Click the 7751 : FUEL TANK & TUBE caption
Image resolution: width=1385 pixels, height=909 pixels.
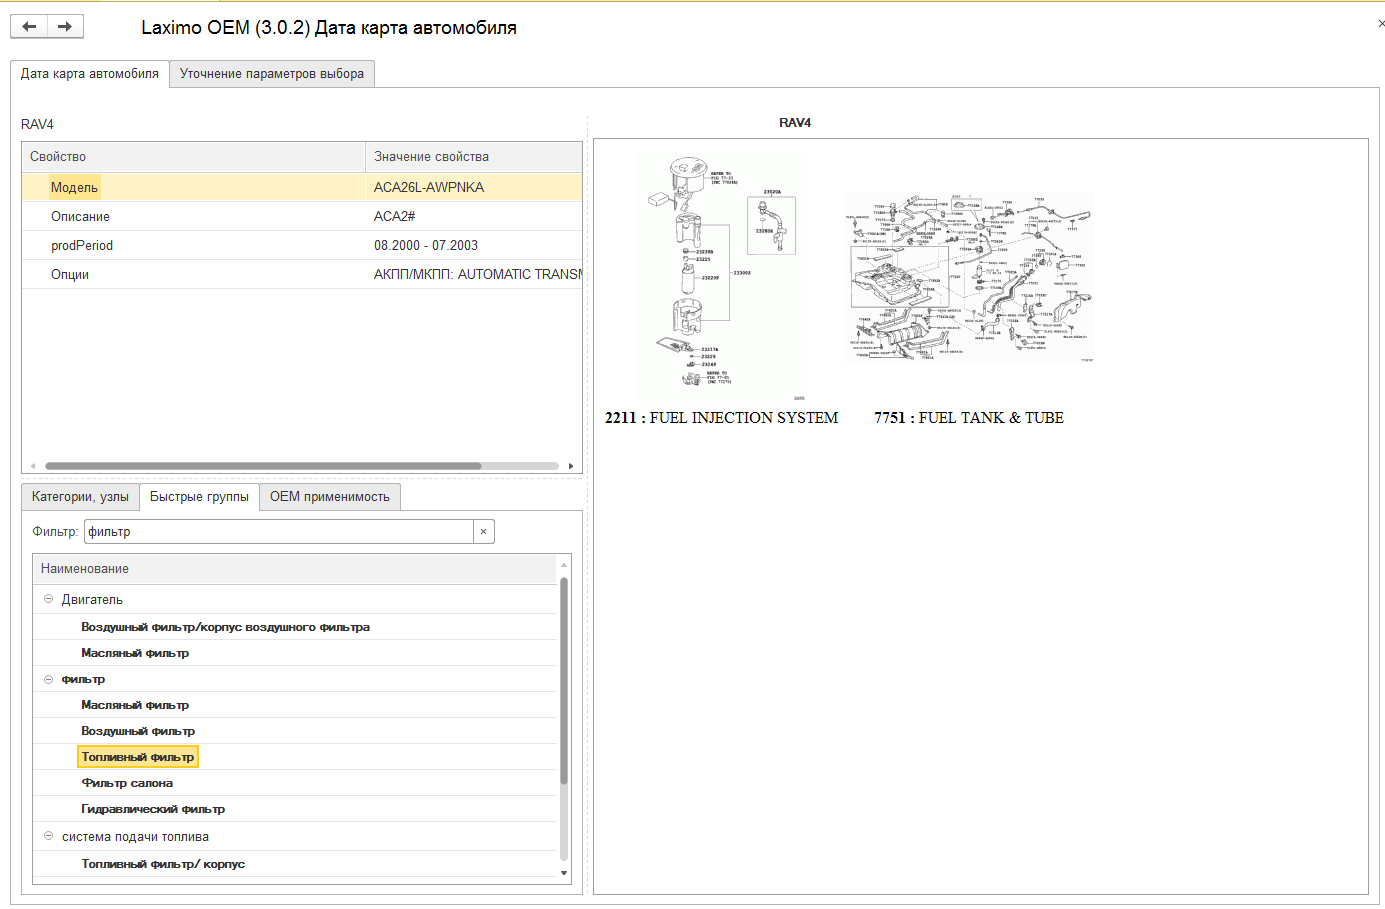pos(969,418)
